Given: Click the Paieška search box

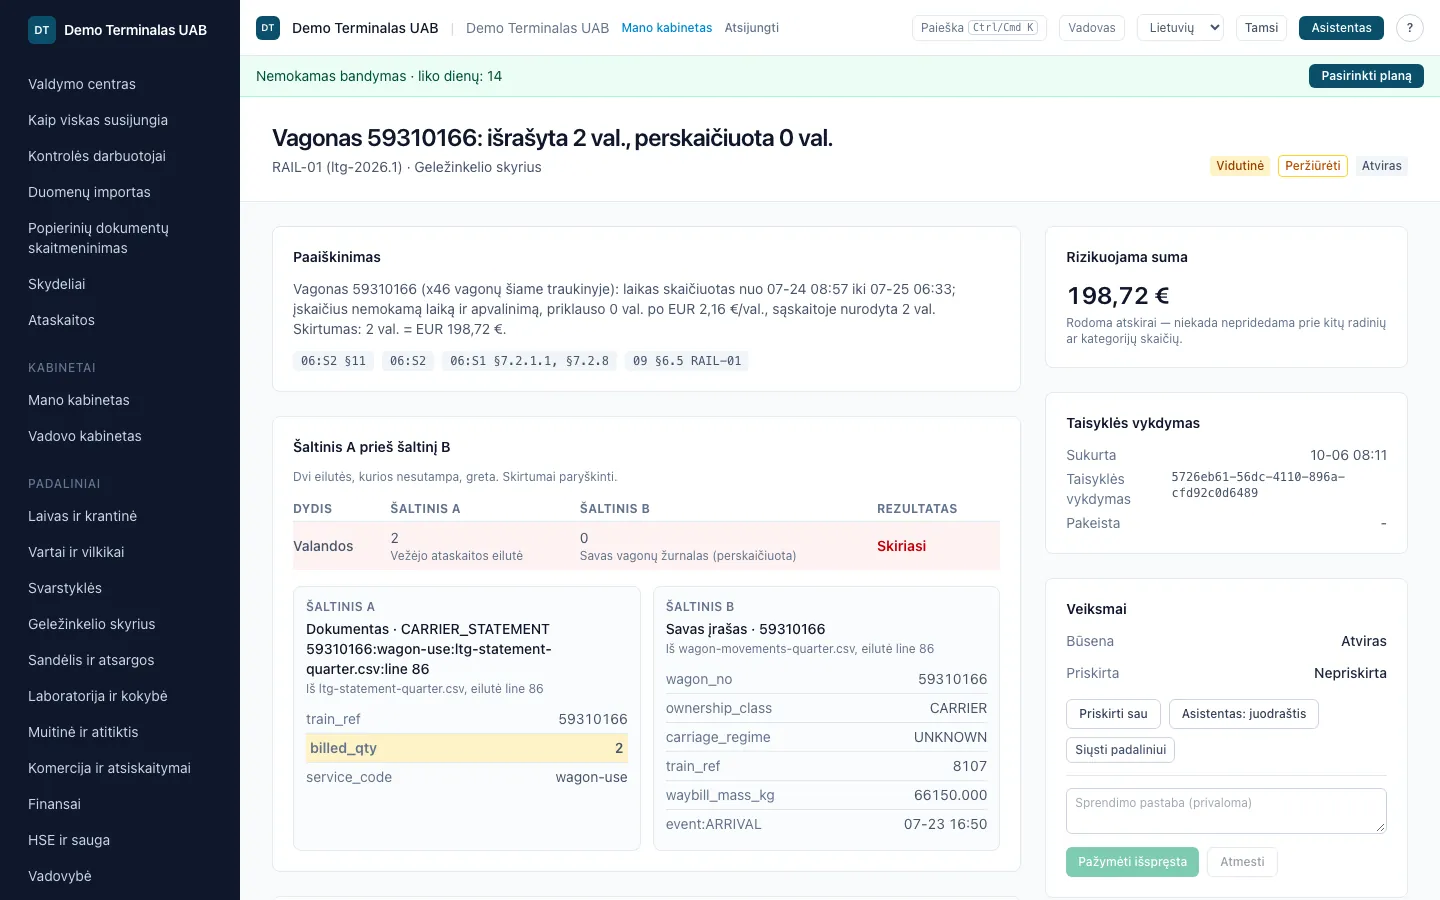Looking at the screenshot, I should click(979, 28).
